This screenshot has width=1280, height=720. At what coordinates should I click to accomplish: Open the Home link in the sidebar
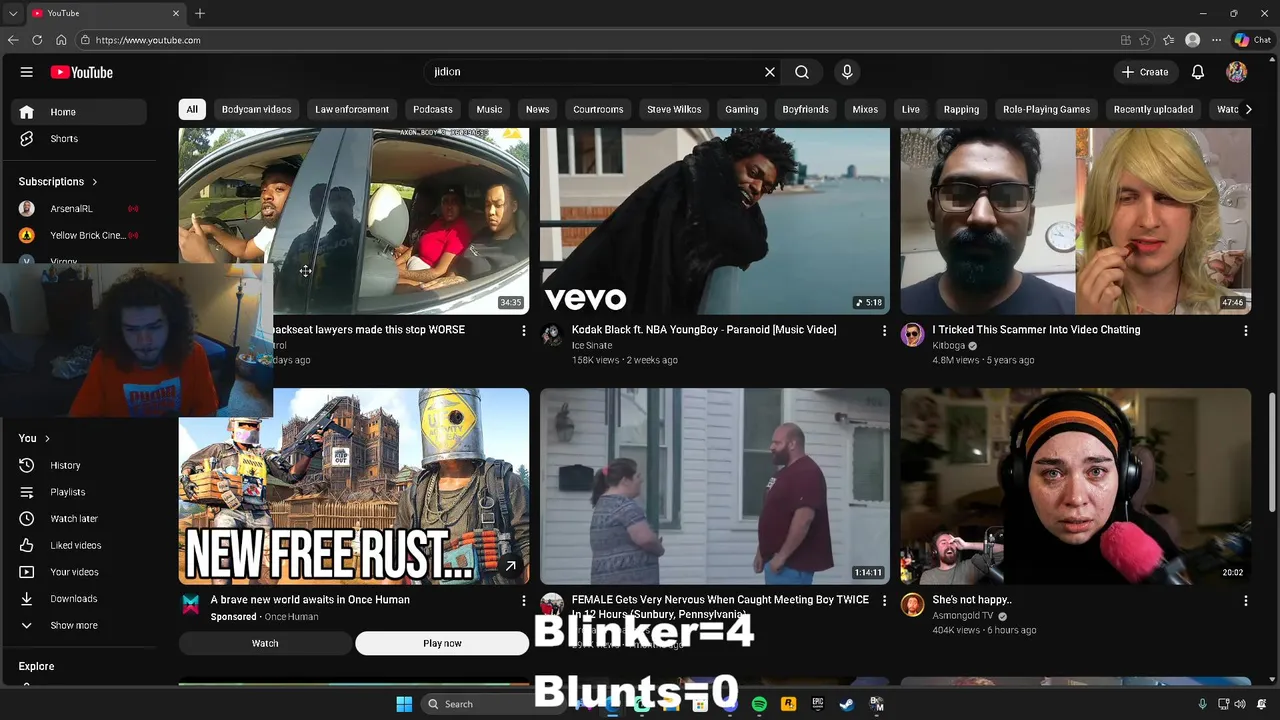point(80,112)
